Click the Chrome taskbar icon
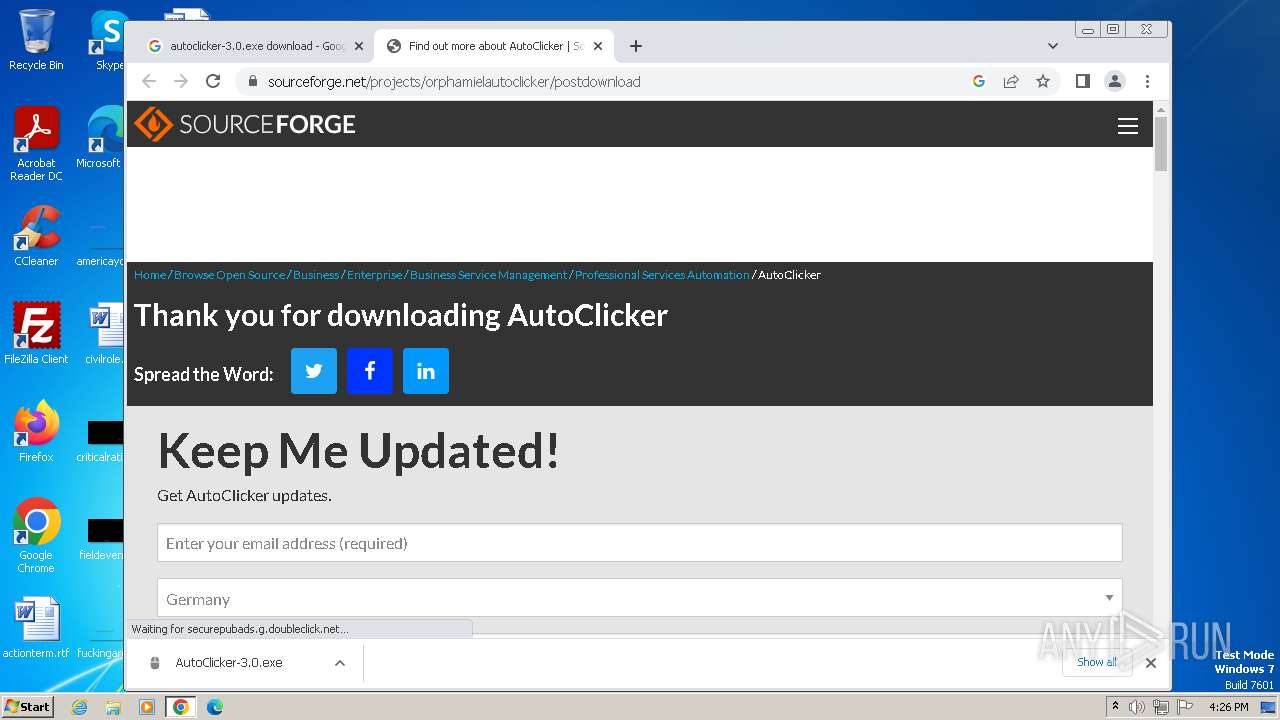 [x=180, y=707]
